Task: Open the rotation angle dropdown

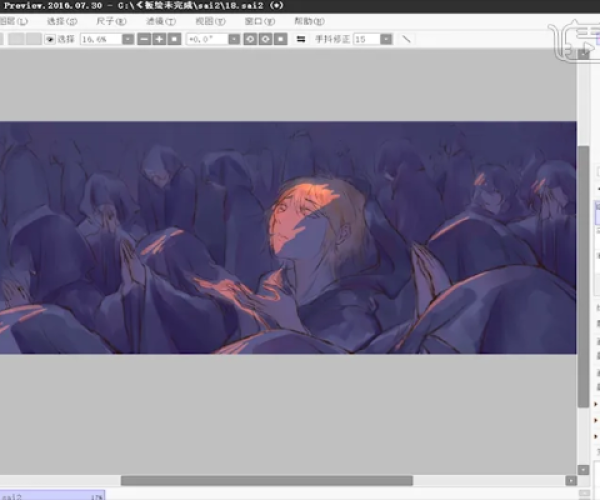Action: point(233,39)
